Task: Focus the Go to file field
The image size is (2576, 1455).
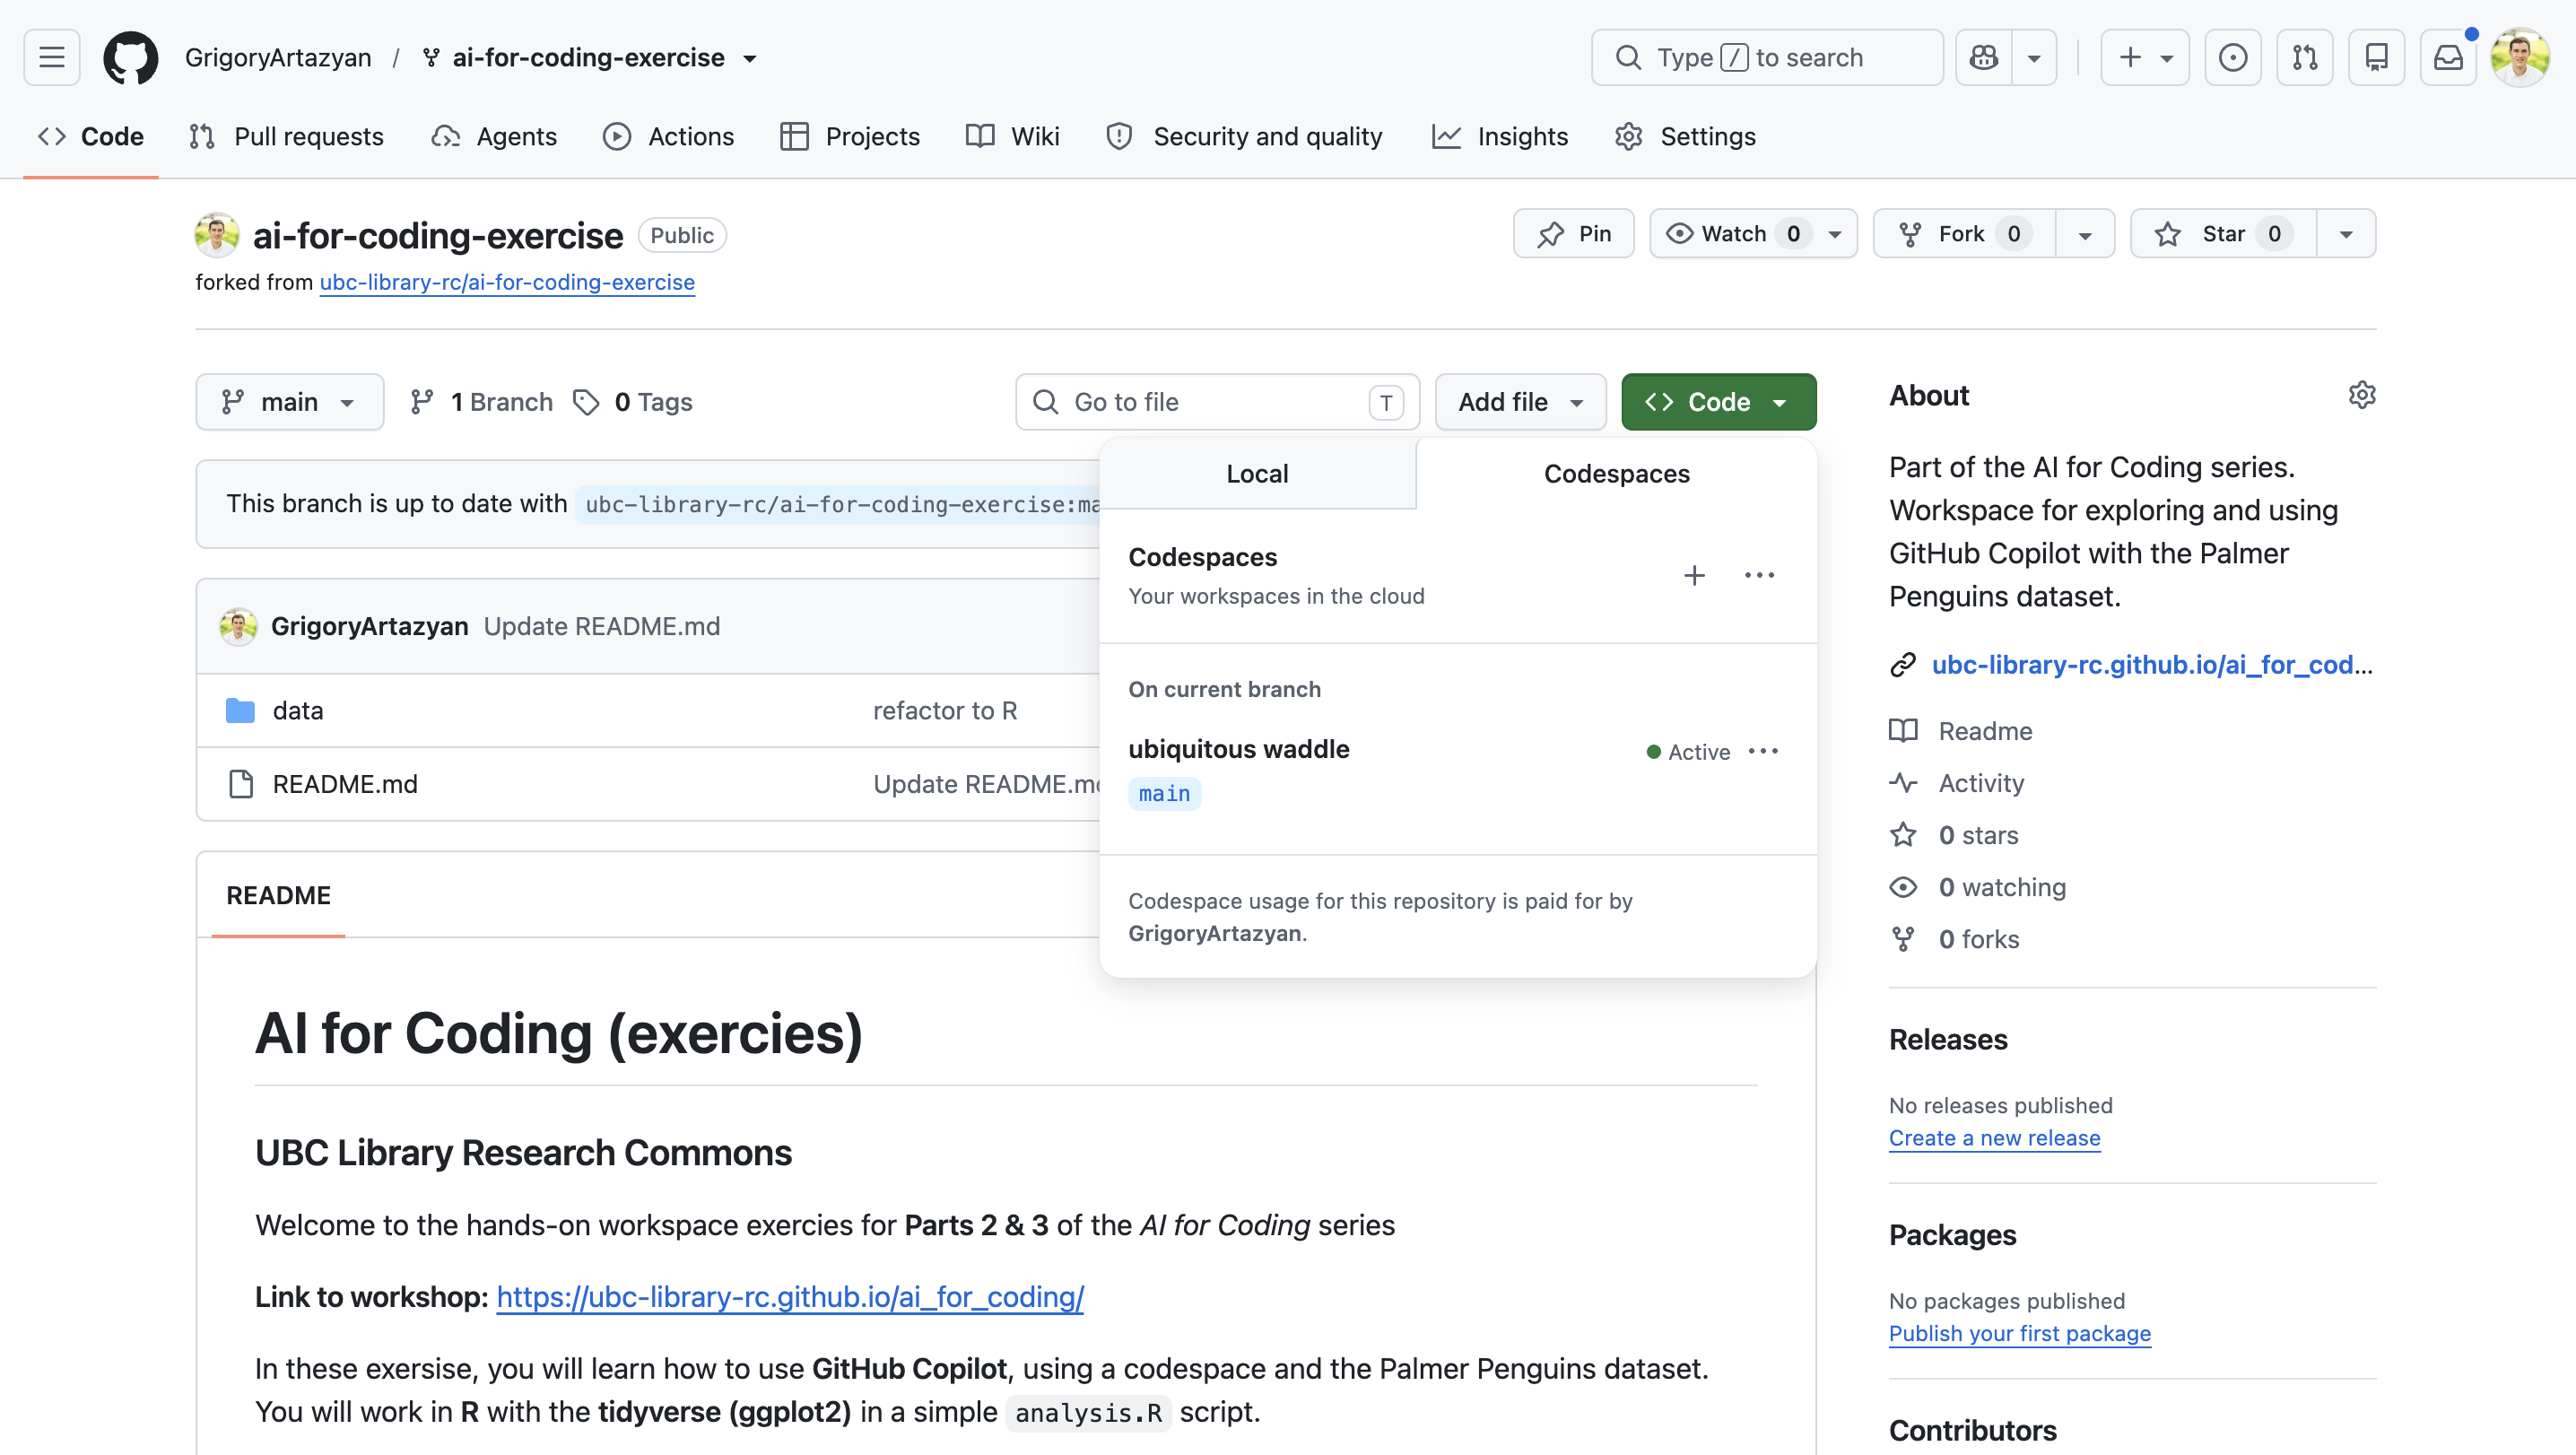Action: coord(1217,402)
